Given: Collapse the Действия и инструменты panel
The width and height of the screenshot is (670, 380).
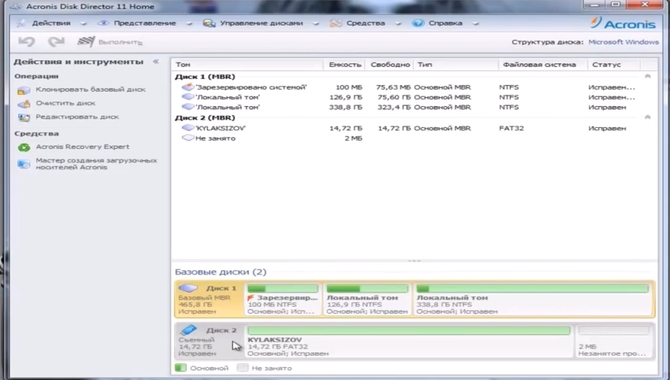Looking at the screenshot, I should coord(156,62).
